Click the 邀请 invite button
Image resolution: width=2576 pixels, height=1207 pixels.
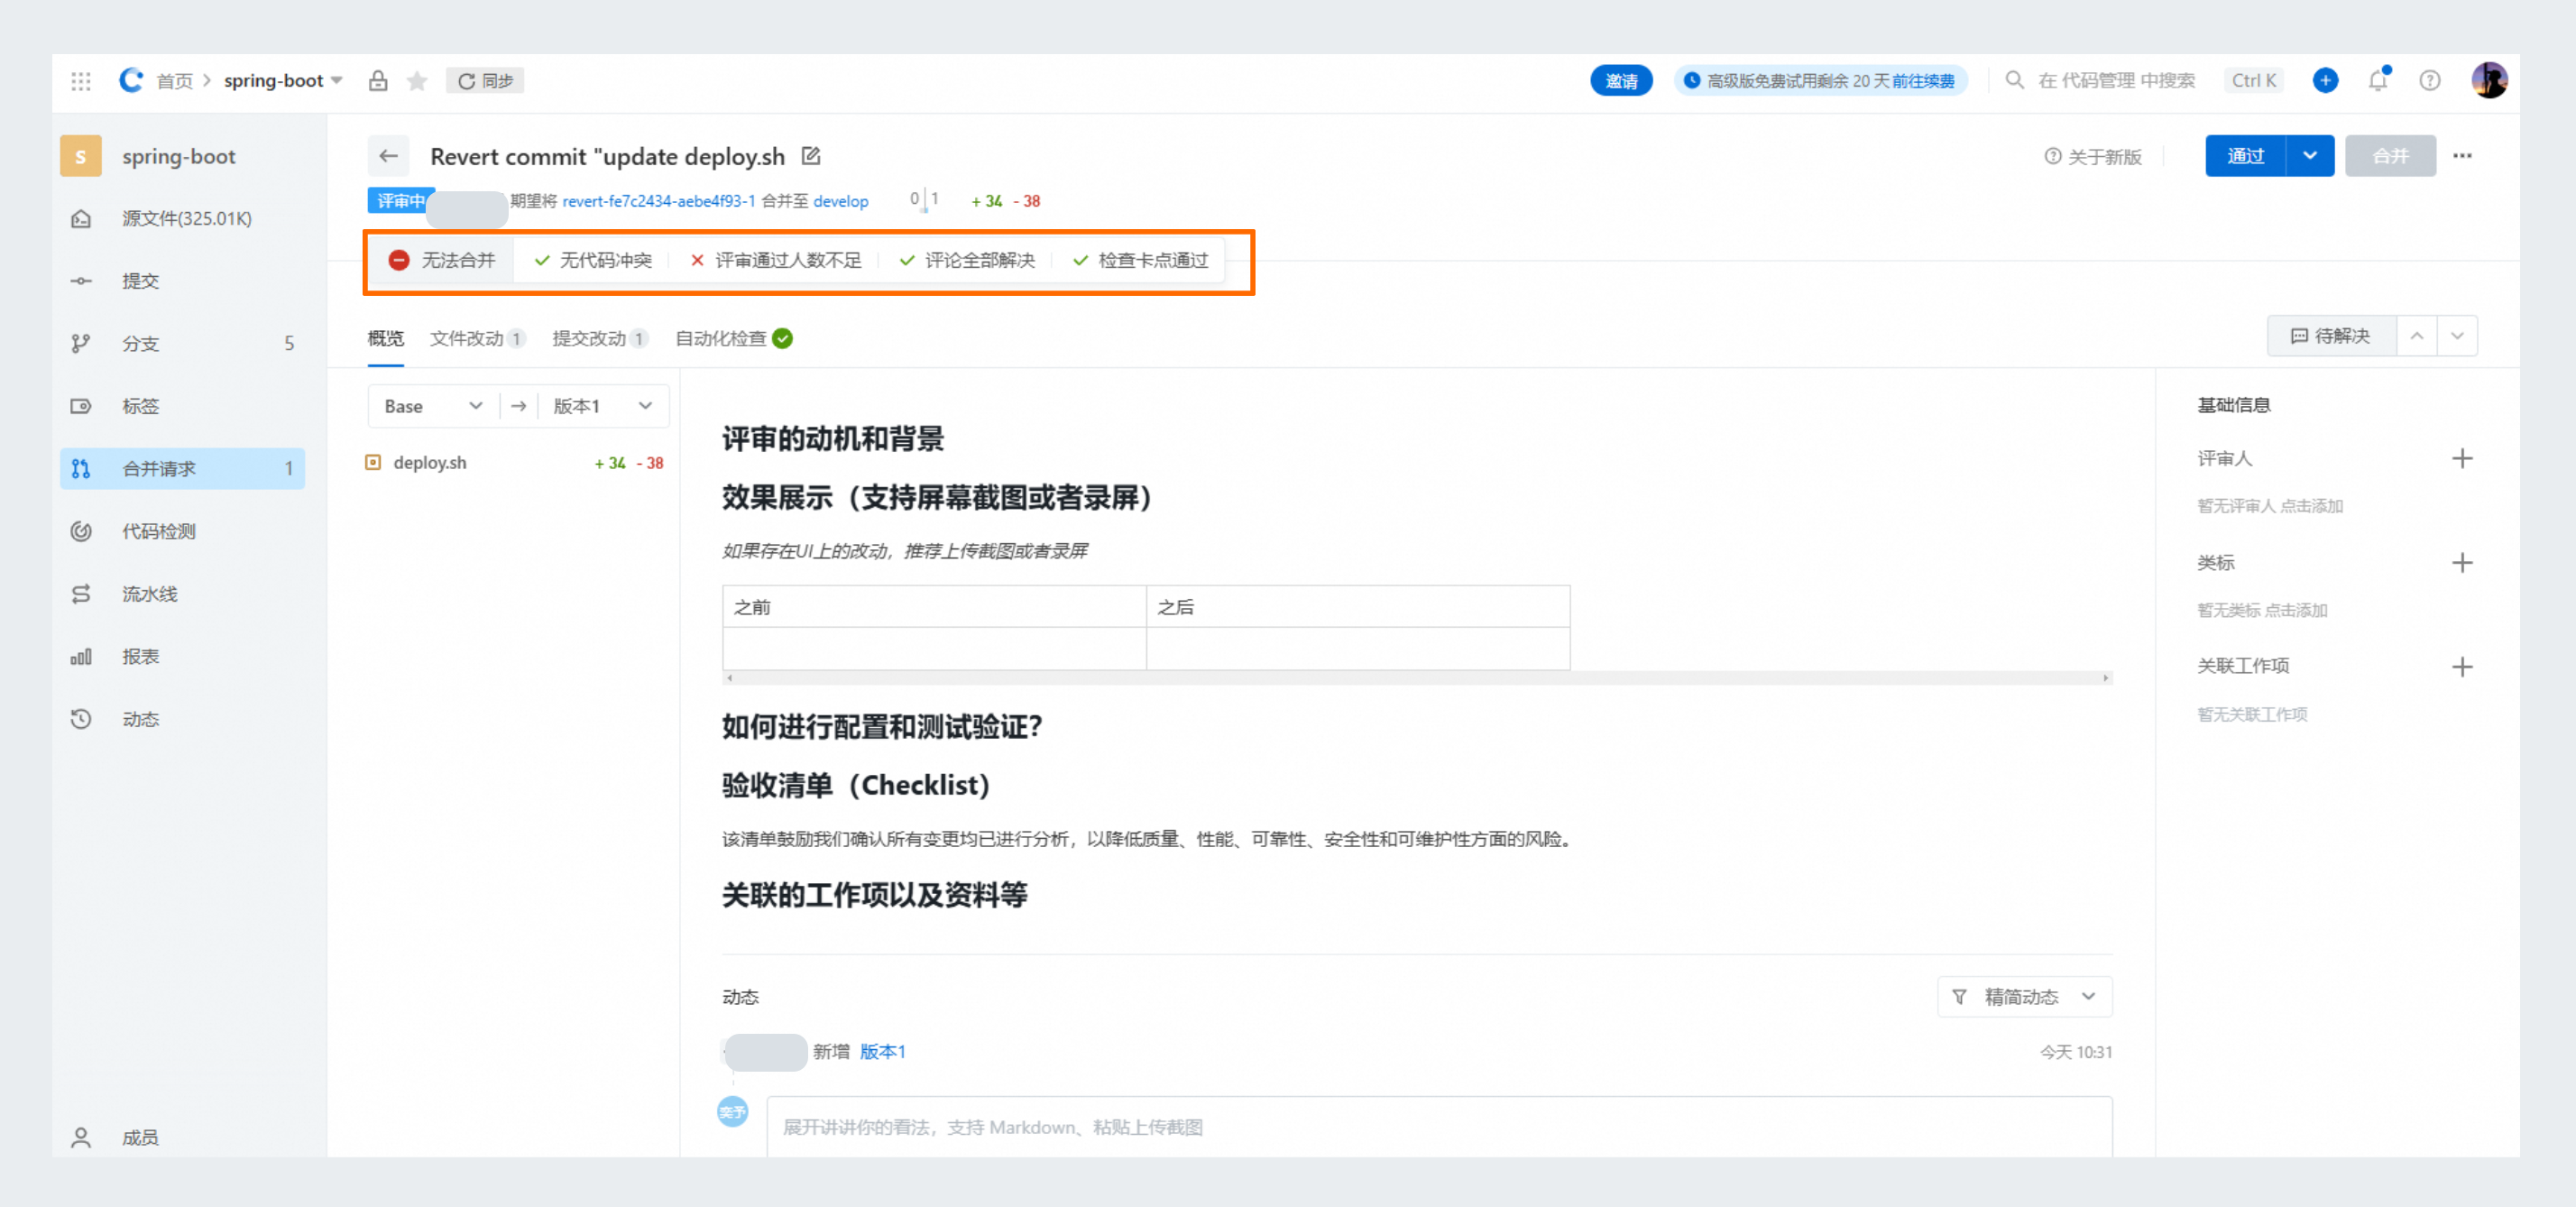[x=1621, y=81]
